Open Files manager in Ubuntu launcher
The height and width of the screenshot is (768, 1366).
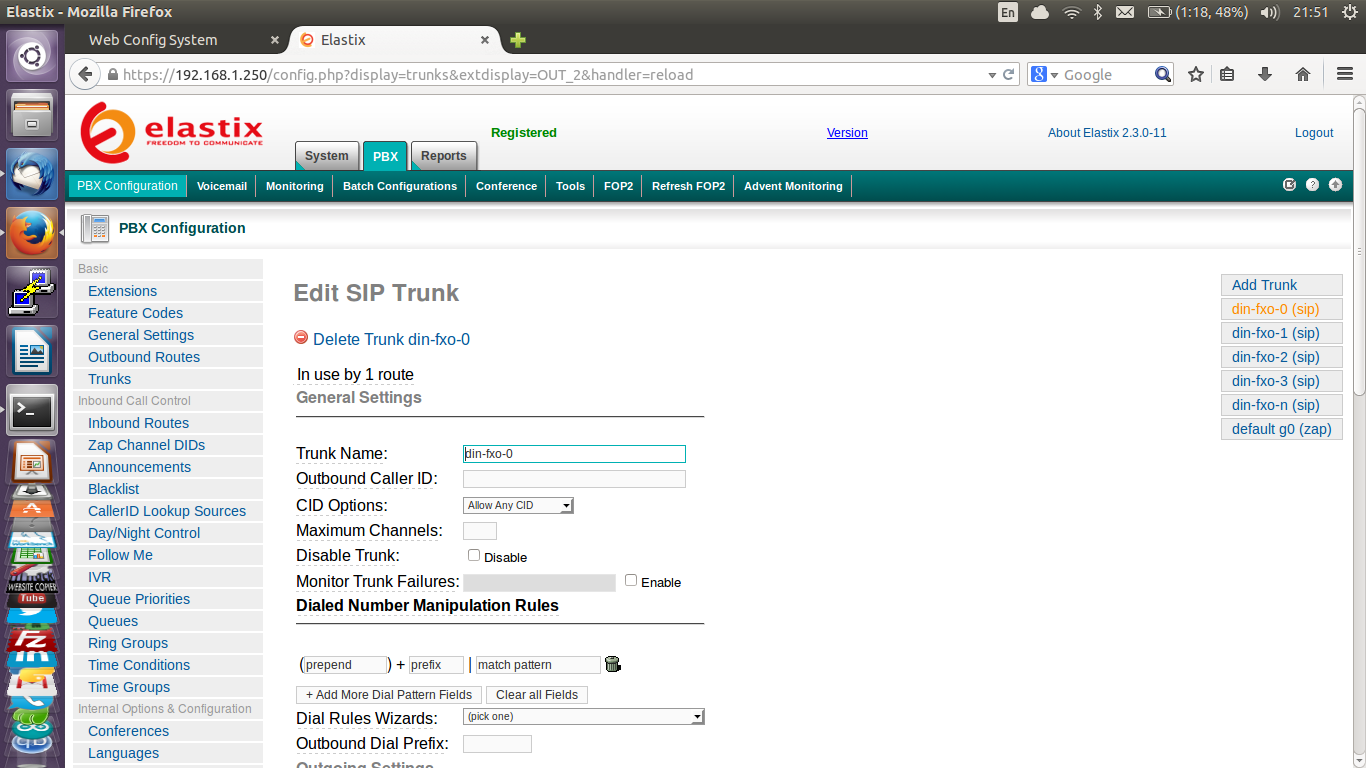tap(33, 114)
